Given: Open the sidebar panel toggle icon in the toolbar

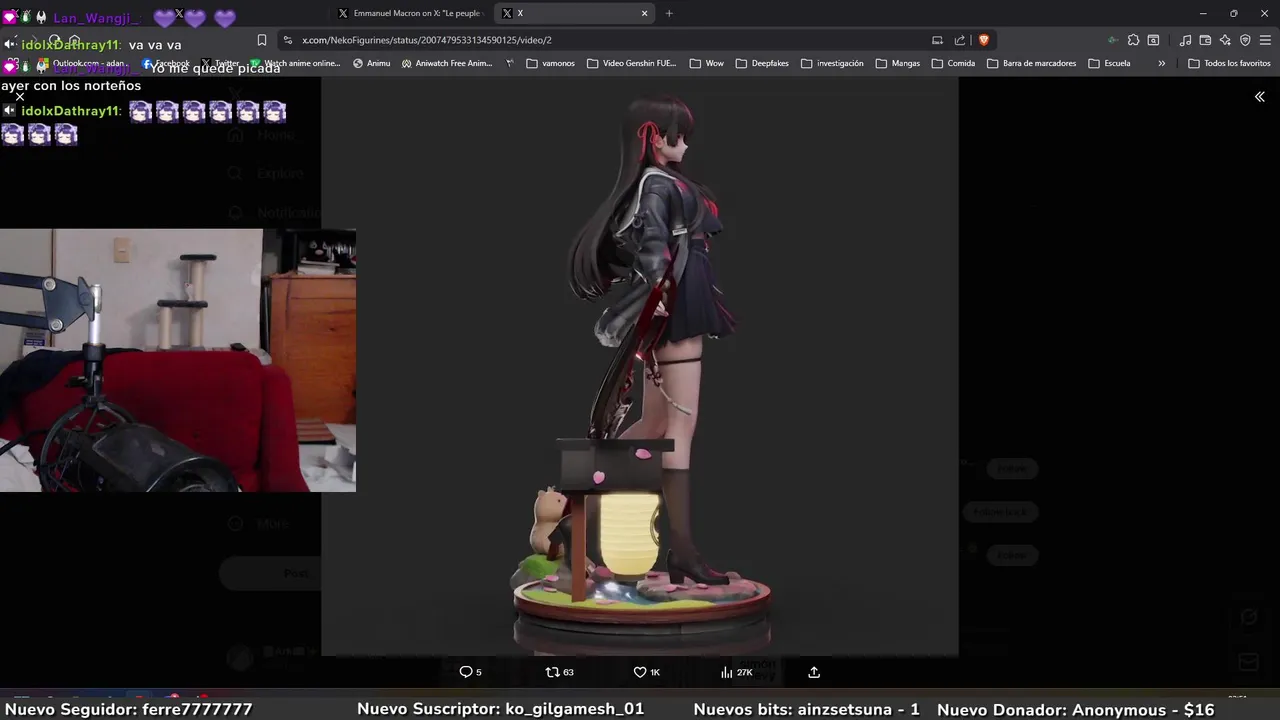Looking at the screenshot, I should point(1153,40).
